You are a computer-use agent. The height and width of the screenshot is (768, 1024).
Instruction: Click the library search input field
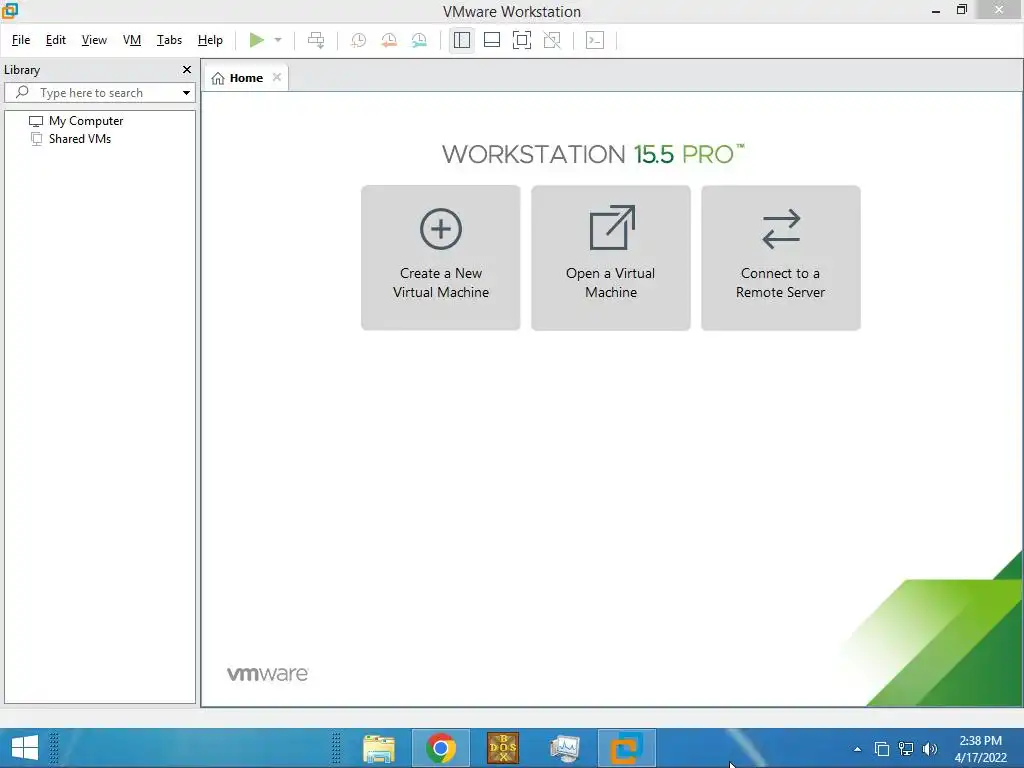pos(99,93)
